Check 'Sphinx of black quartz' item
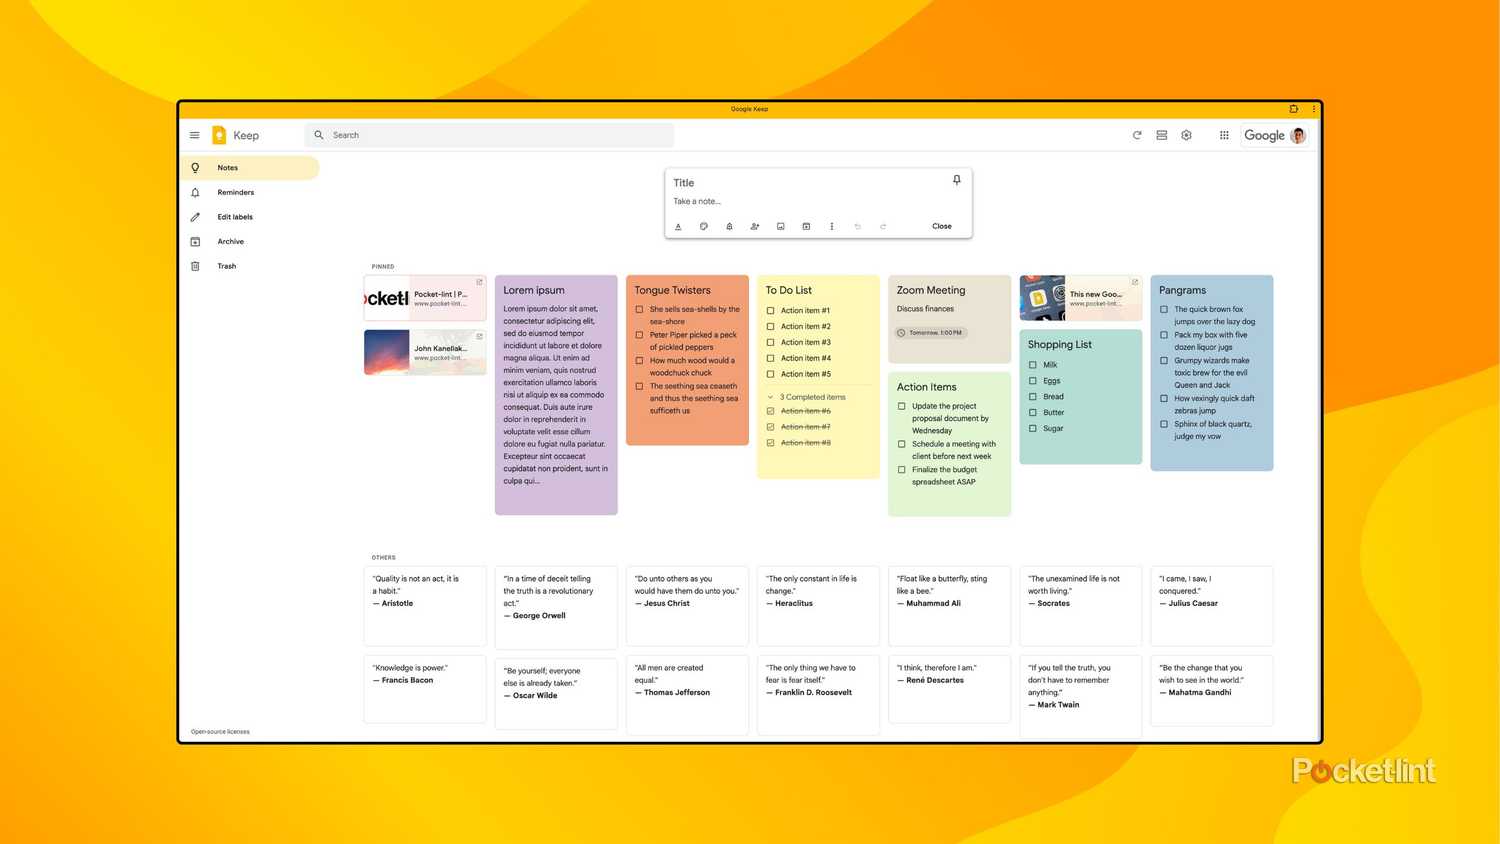This screenshot has width=1500, height=844. coord(1164,424)
